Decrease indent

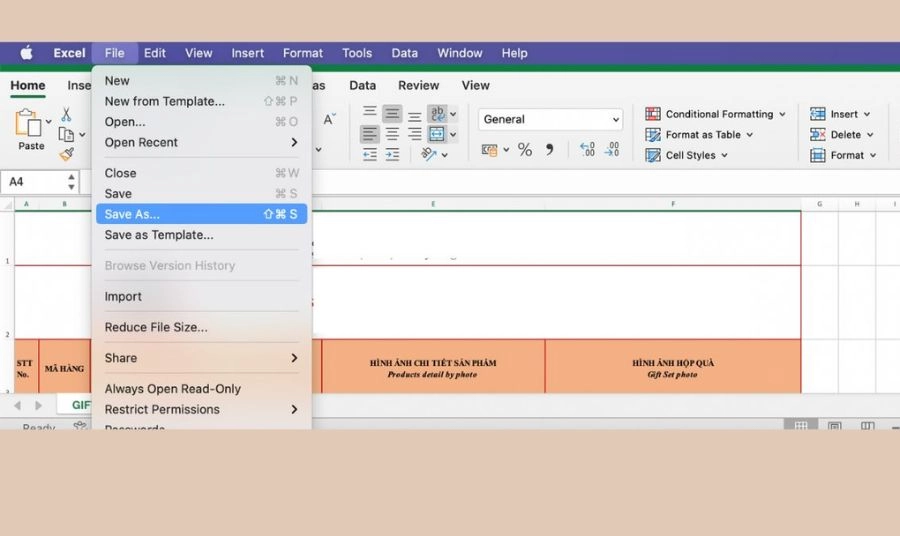[370, 154]
